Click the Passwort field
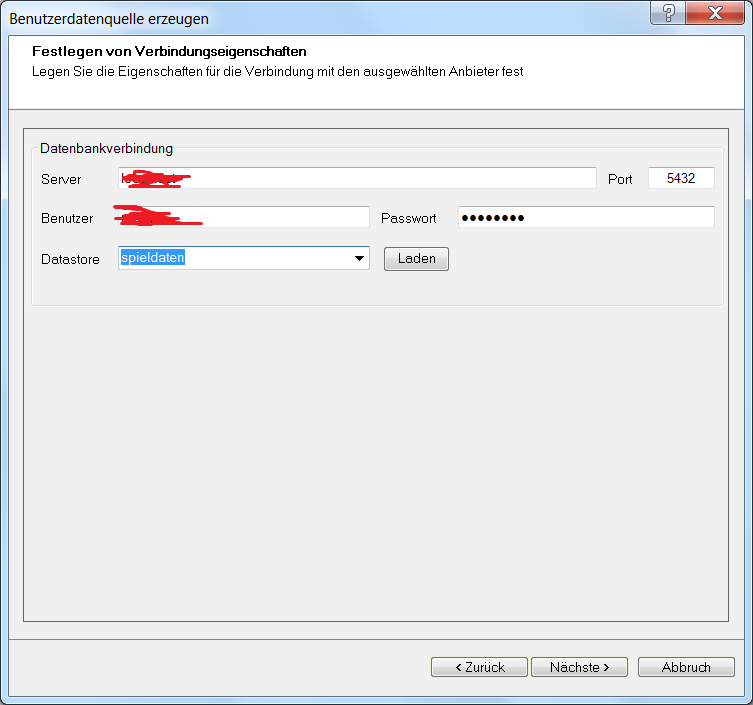753x705 pixels. point(586,217)
